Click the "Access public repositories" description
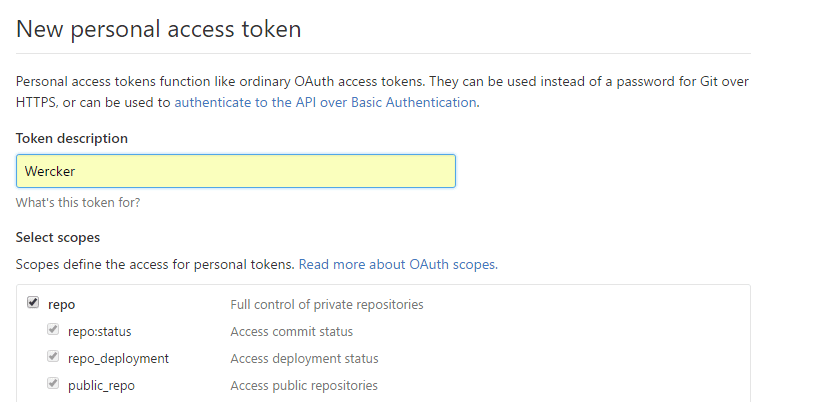This screenshot has height=402, width=835. (x=303, y=385)
